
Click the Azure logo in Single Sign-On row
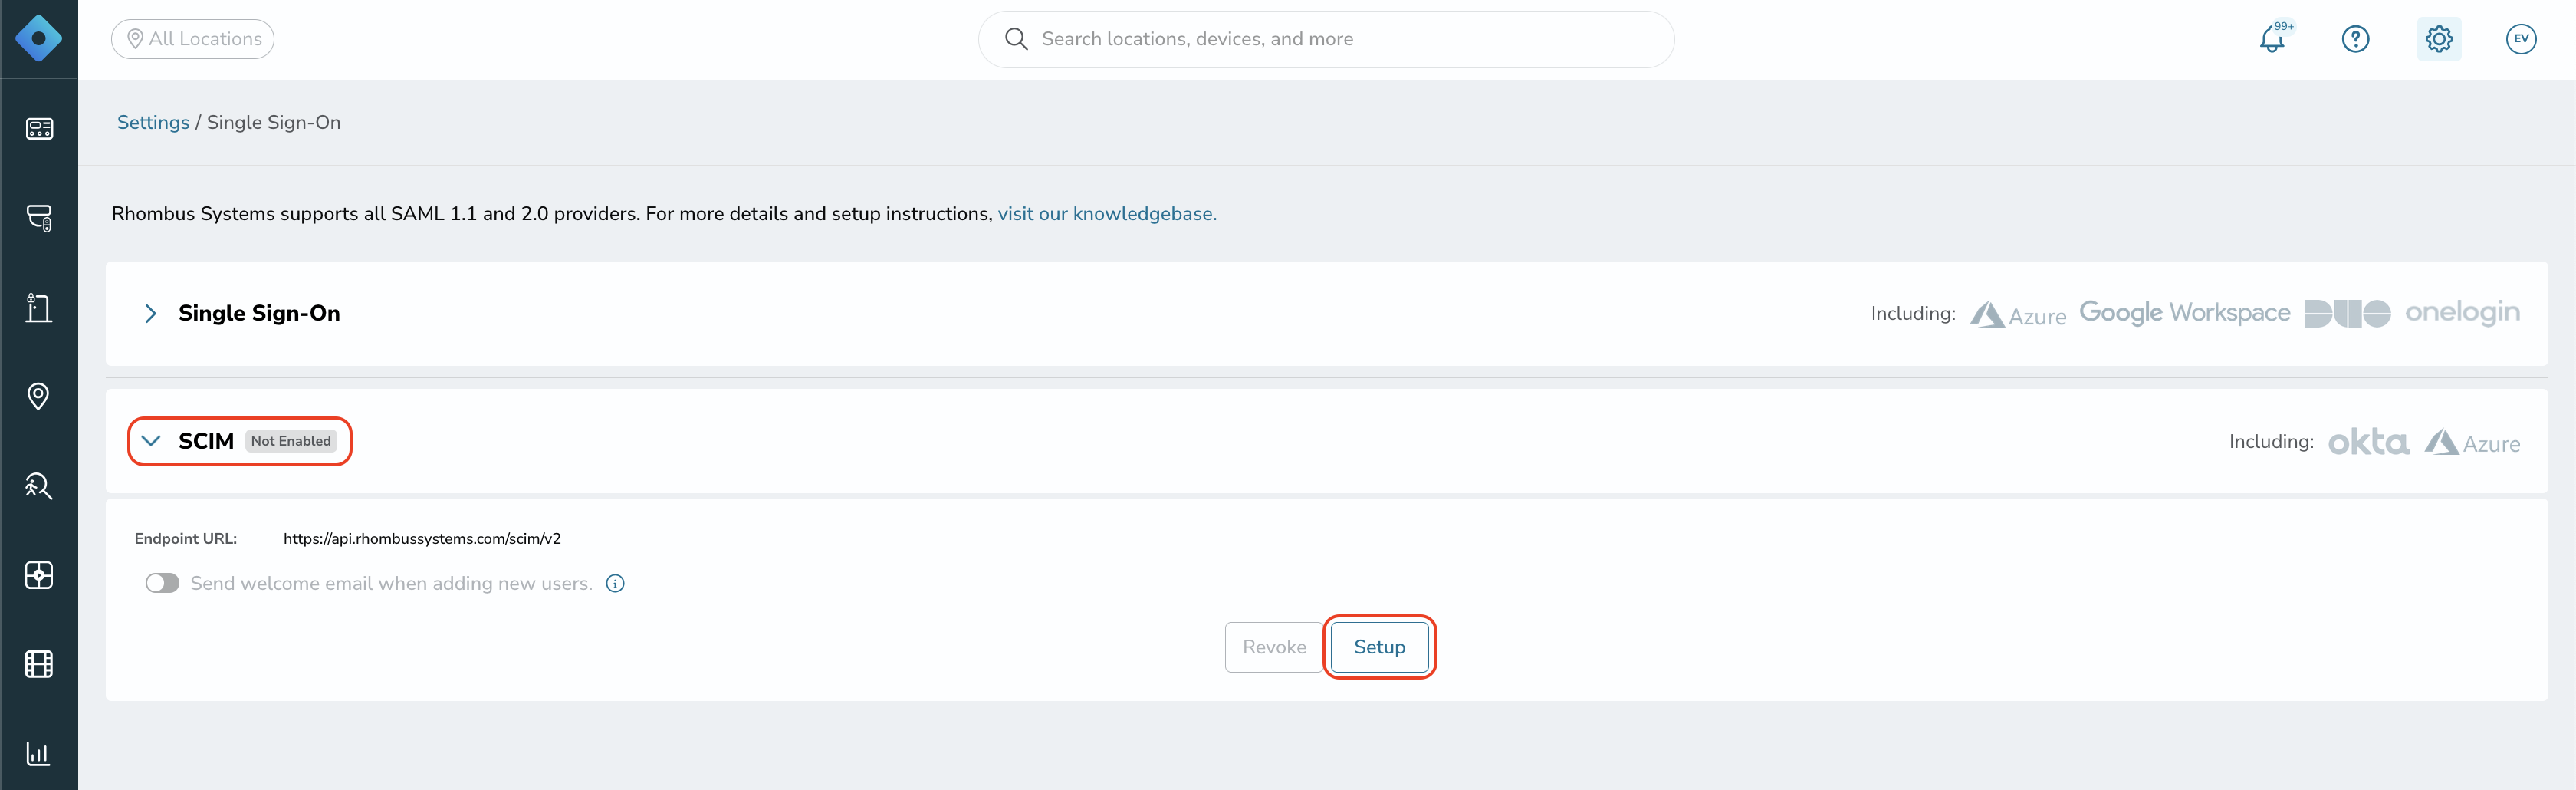point(2018,315)
